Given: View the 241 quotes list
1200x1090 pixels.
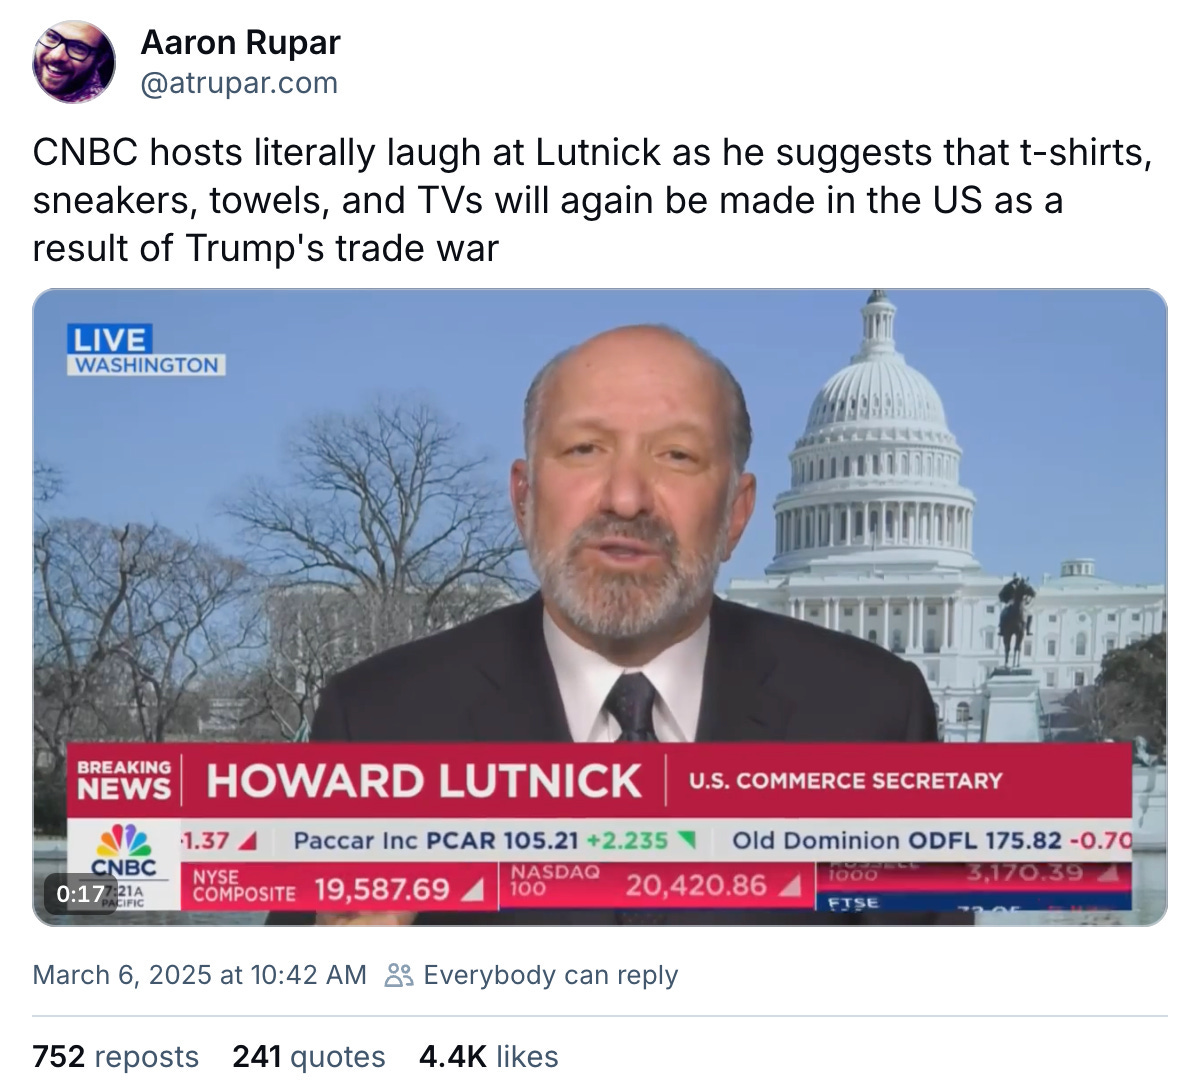Looking at the screenshot, I should (x=309, y=1057).
